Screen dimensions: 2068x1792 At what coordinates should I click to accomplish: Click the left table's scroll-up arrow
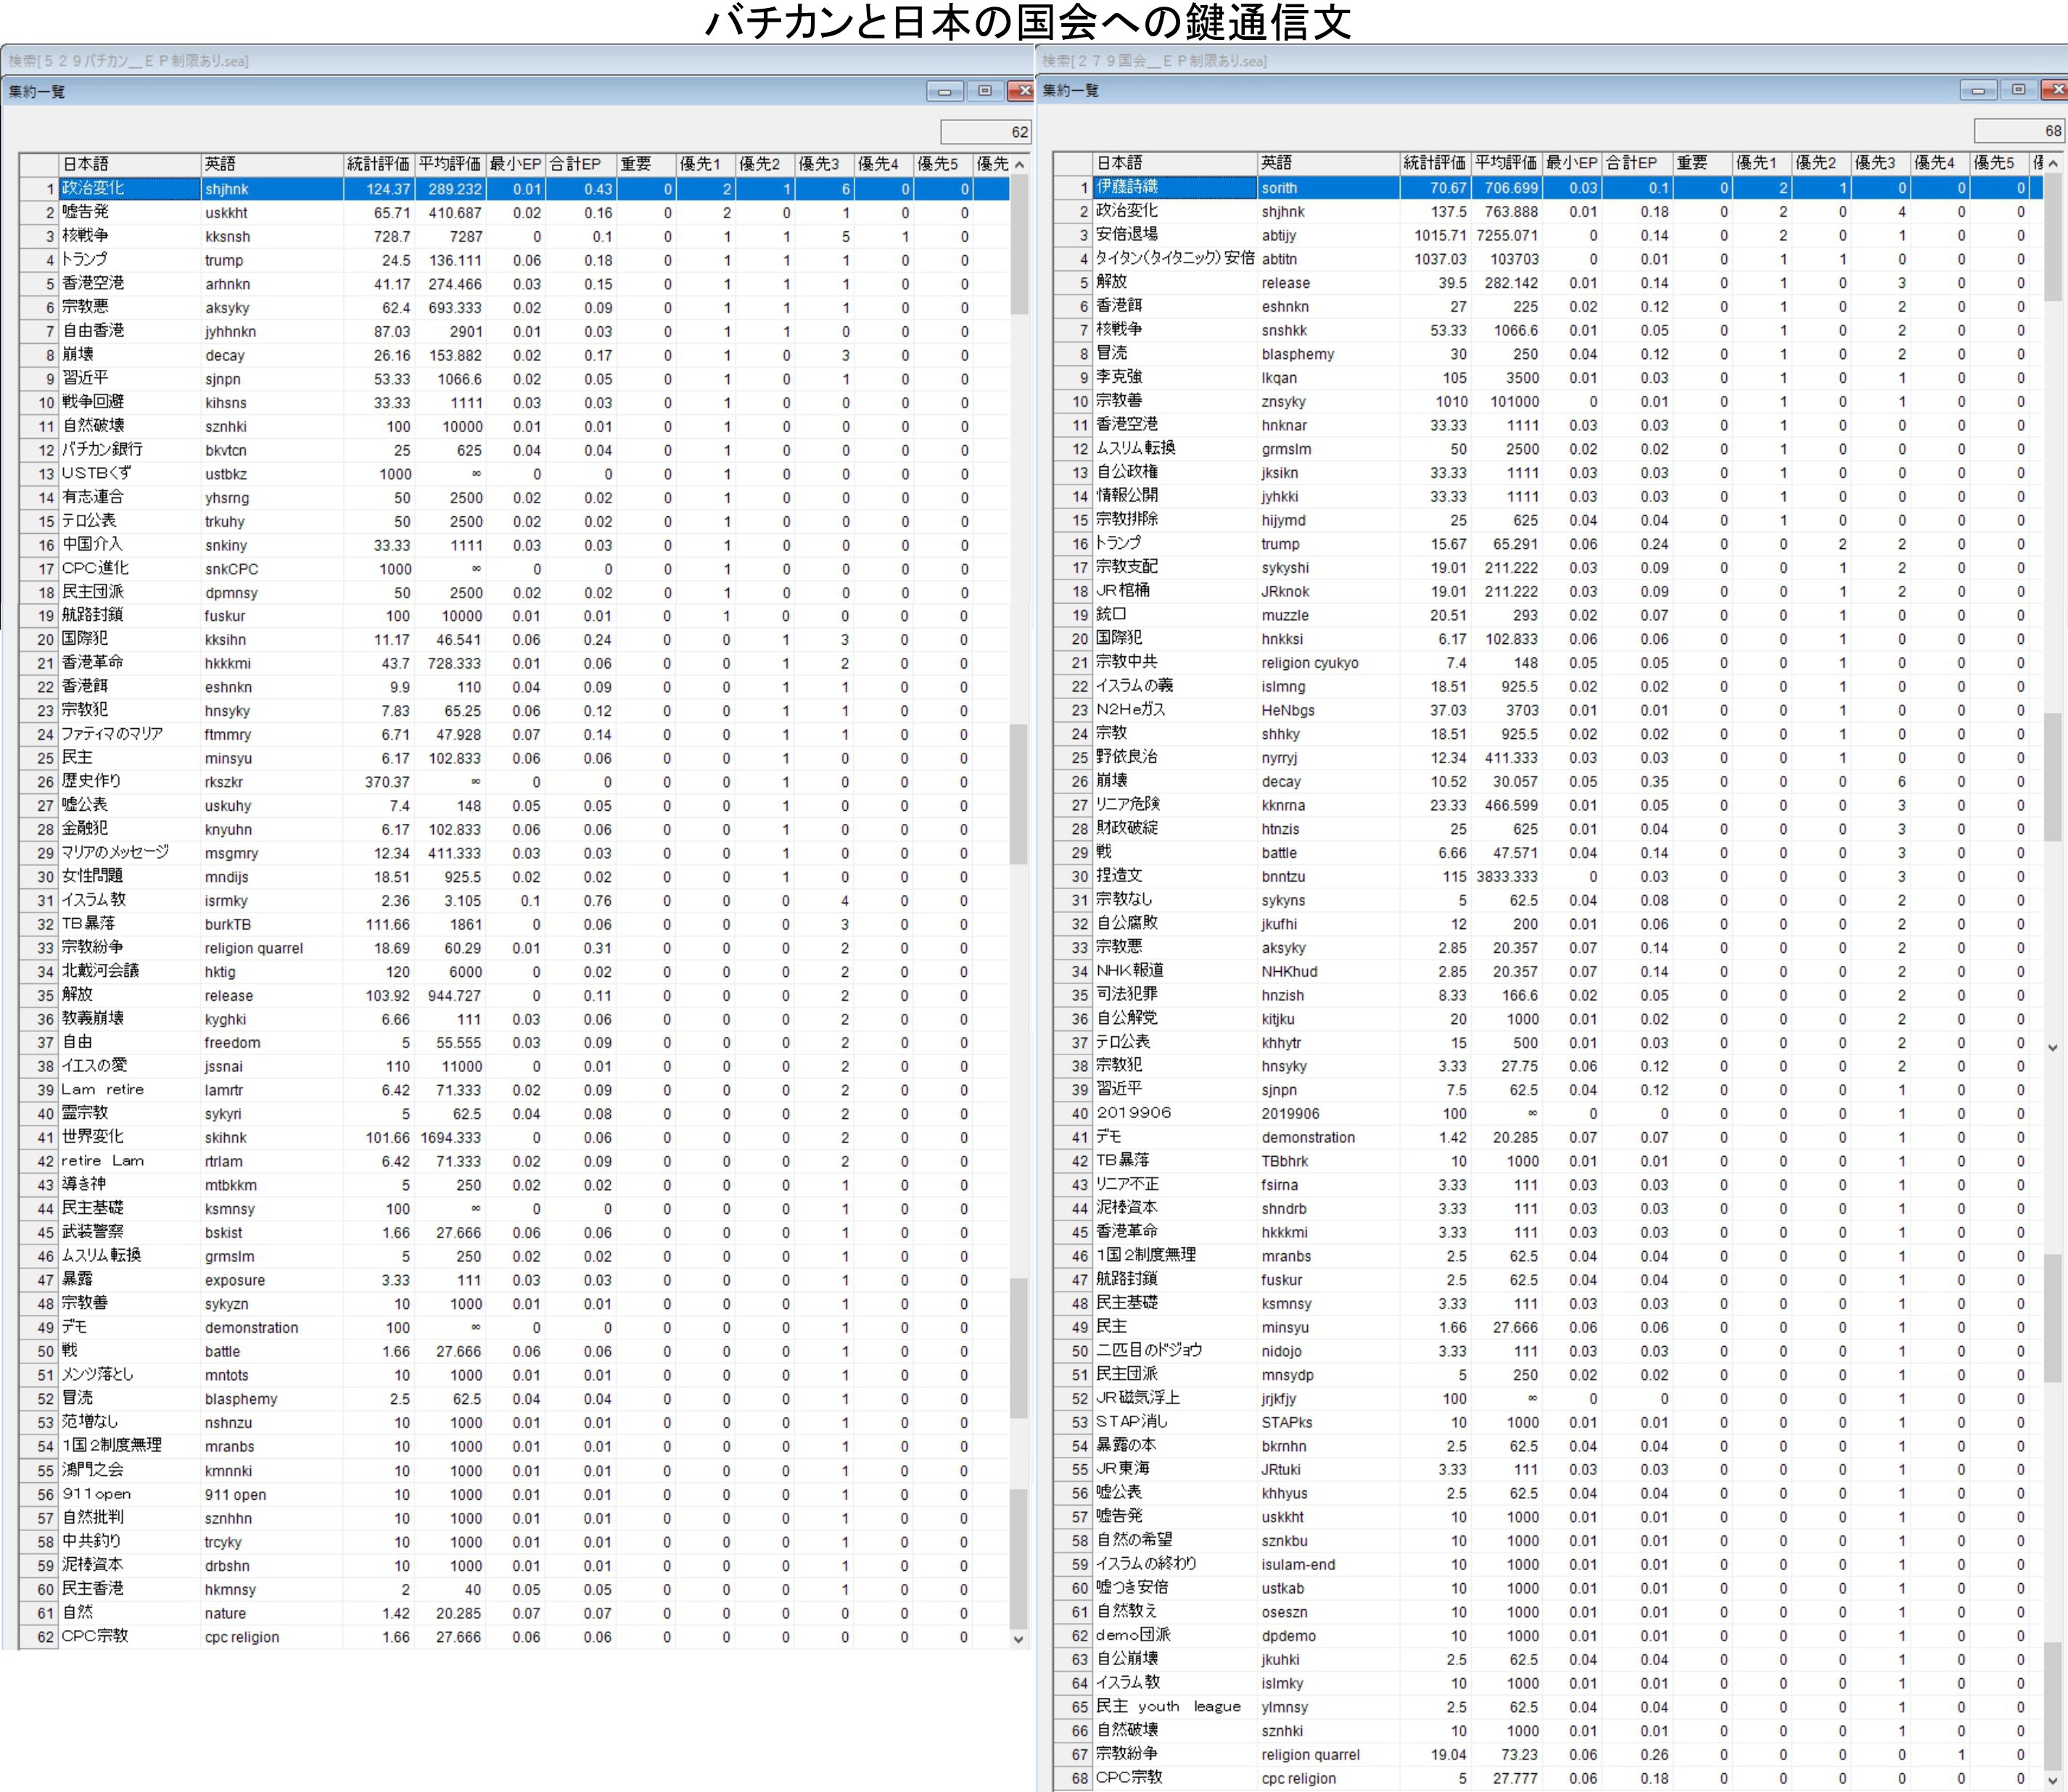click(x=1019, y=164)
